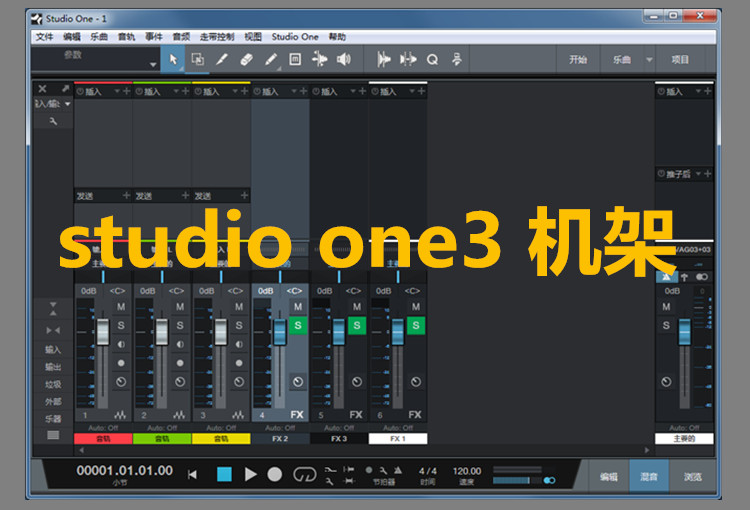Viewport: 750px width, 510px height.
Task: Open the mixer I/O dropdown arrow
Action: (x=67, y=104)
